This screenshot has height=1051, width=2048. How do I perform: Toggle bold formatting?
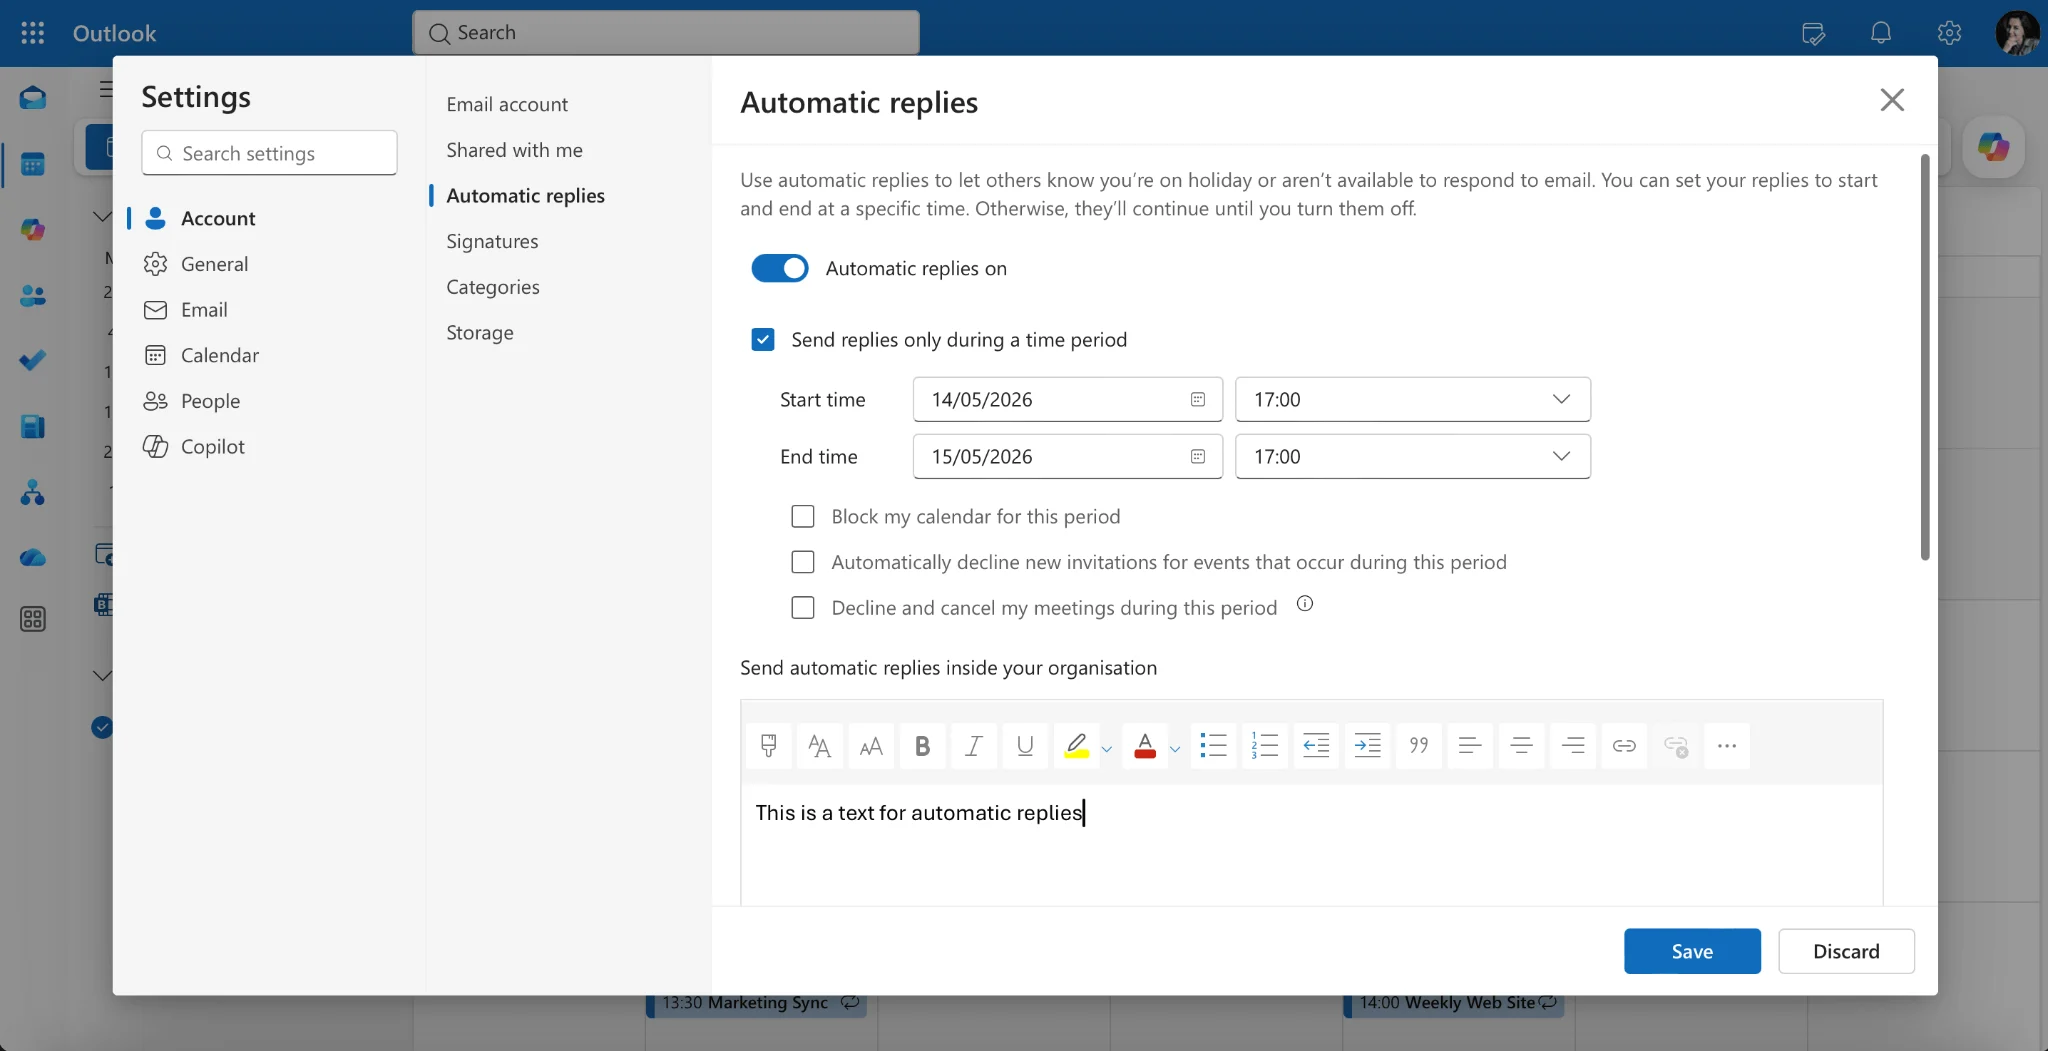[923, 746]
